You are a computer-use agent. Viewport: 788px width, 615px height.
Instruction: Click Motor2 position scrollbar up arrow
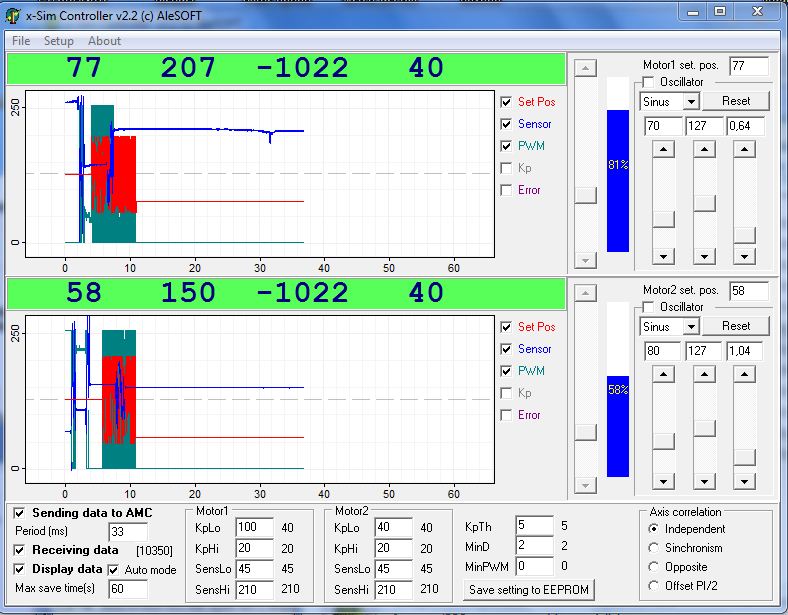coord(585,293)
